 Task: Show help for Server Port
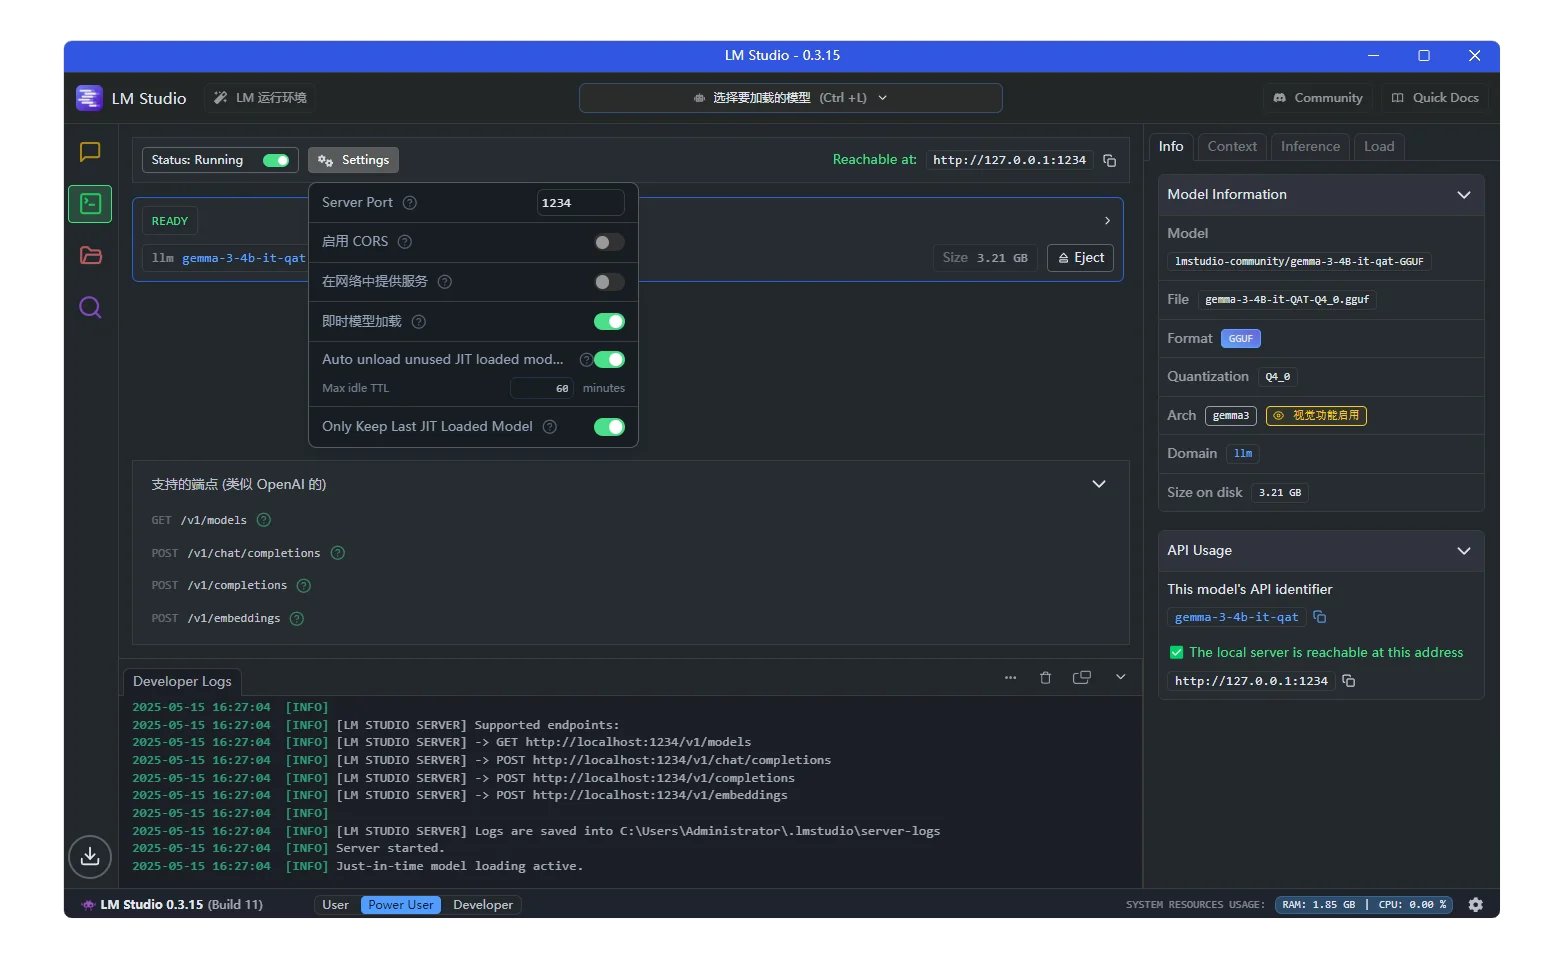410,203
